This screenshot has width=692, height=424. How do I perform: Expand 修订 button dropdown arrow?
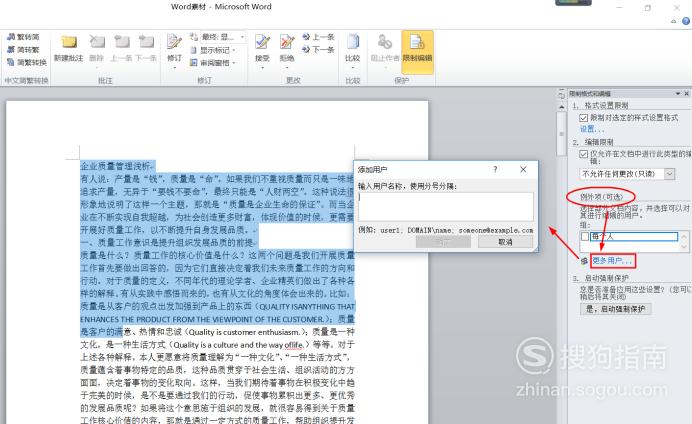point(174,68)
